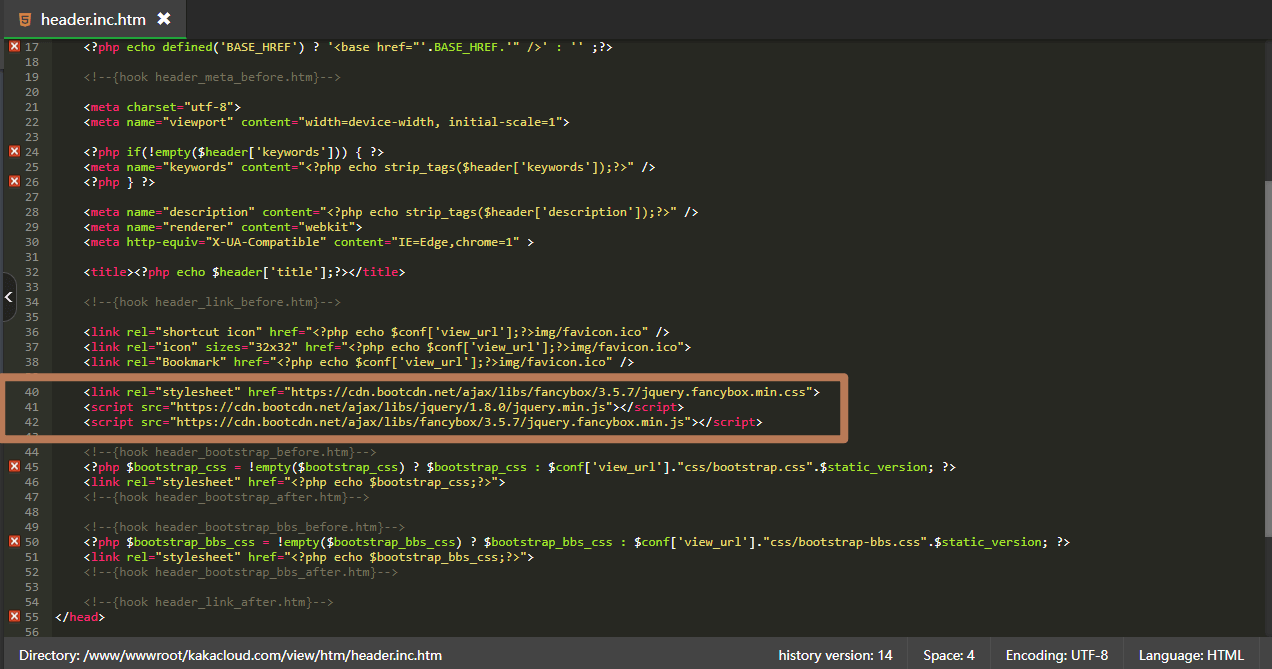
Task: Click the meta name="viewport" line
Action: click(327, 122)
